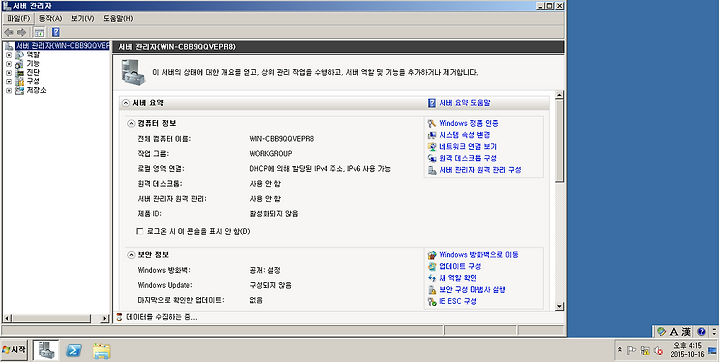Image resolution: width=720 pixels, height=362 pixels.
Task: Click the network warning tray icon
Action: (645, 351)
